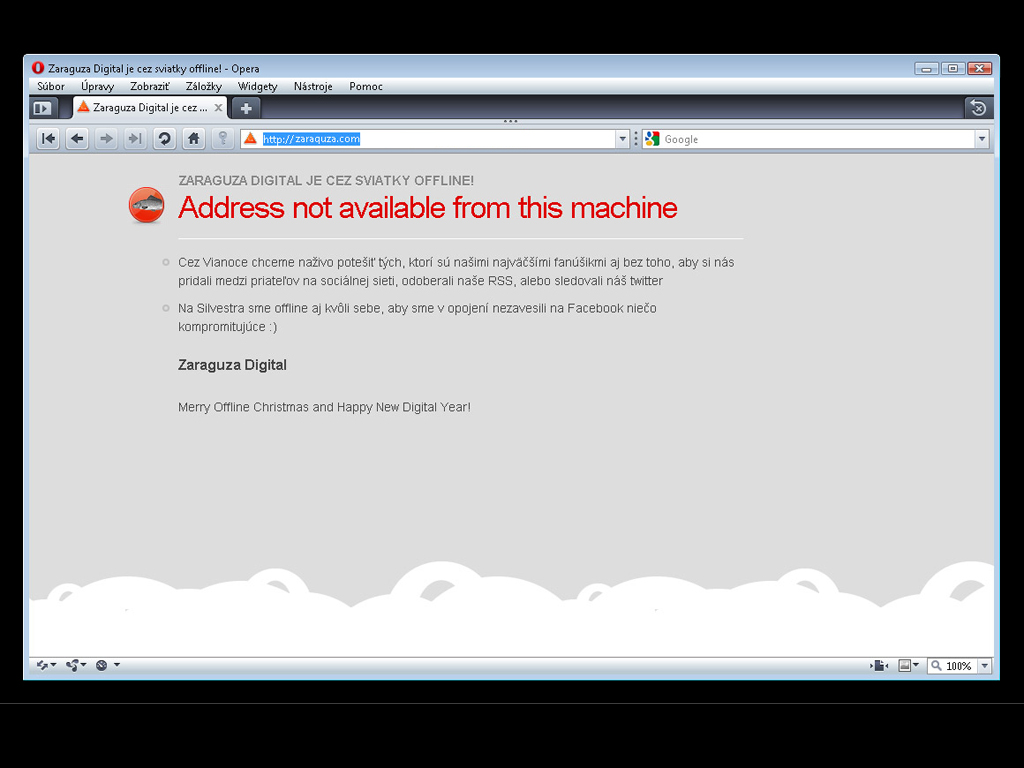Open Opera Turbo status bar icon

pyautogui.click(x=101, y=665)
